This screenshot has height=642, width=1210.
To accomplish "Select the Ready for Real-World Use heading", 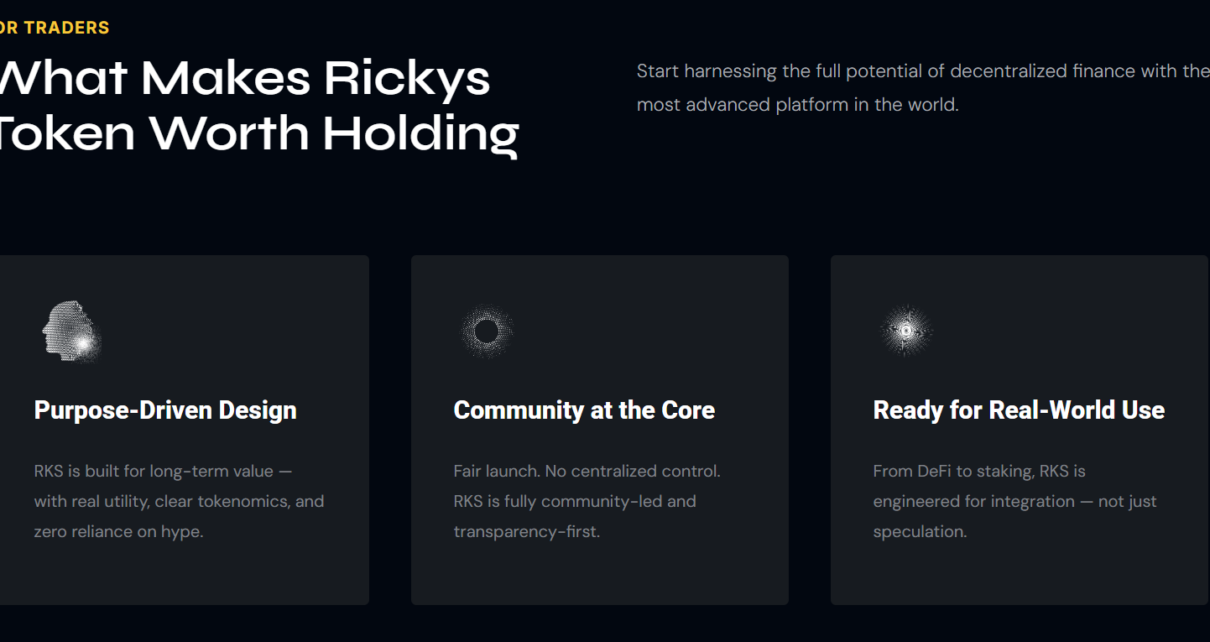I will [1019, 410].
